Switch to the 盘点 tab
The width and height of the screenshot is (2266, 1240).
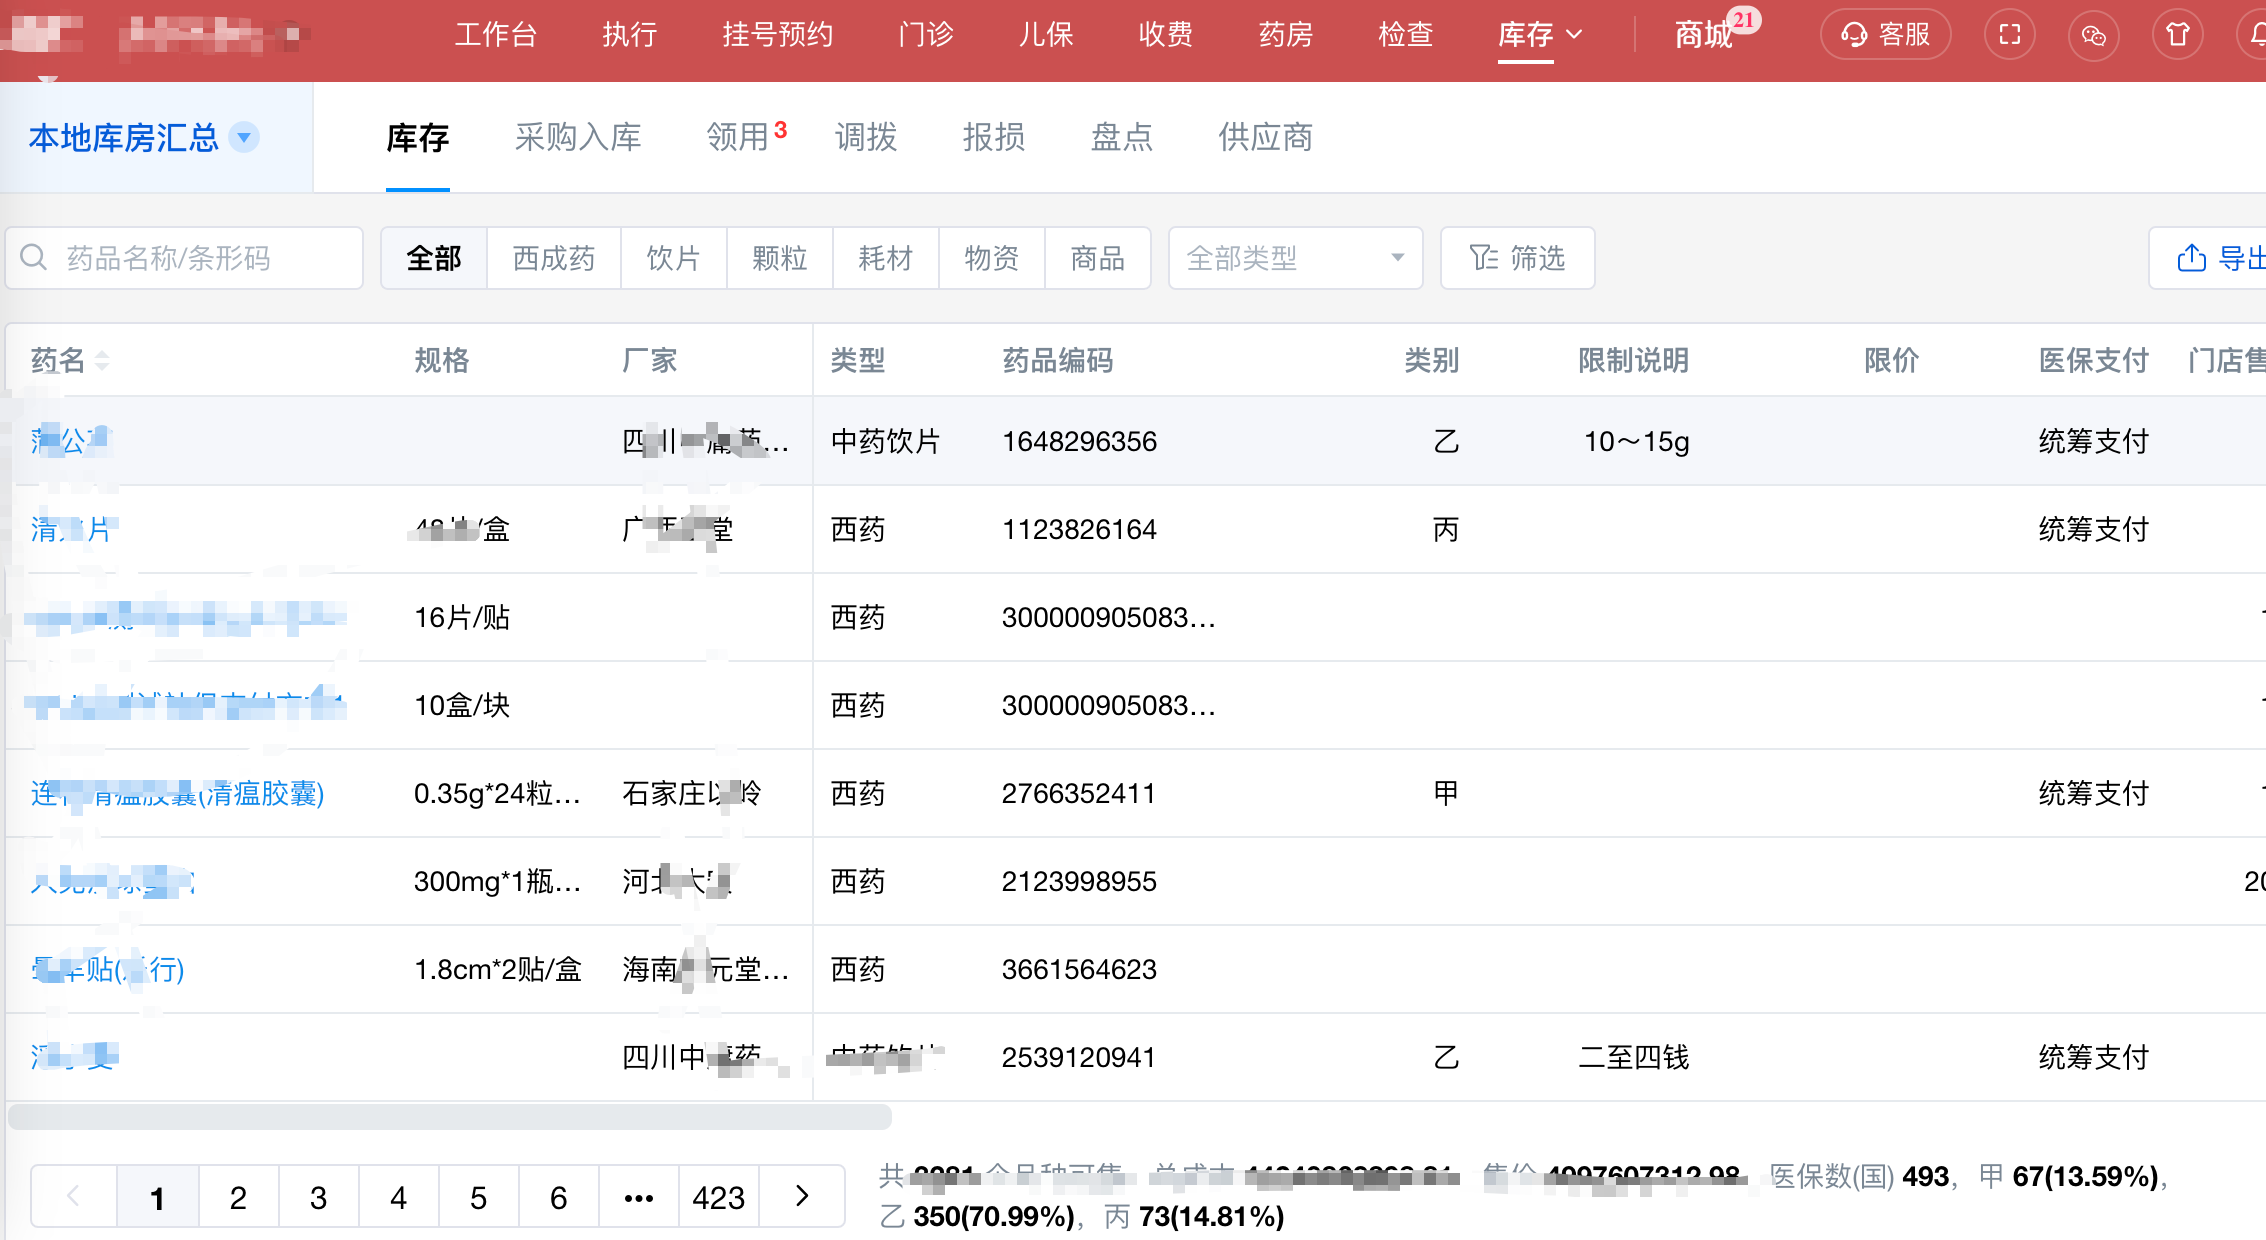pos(1122,137)
